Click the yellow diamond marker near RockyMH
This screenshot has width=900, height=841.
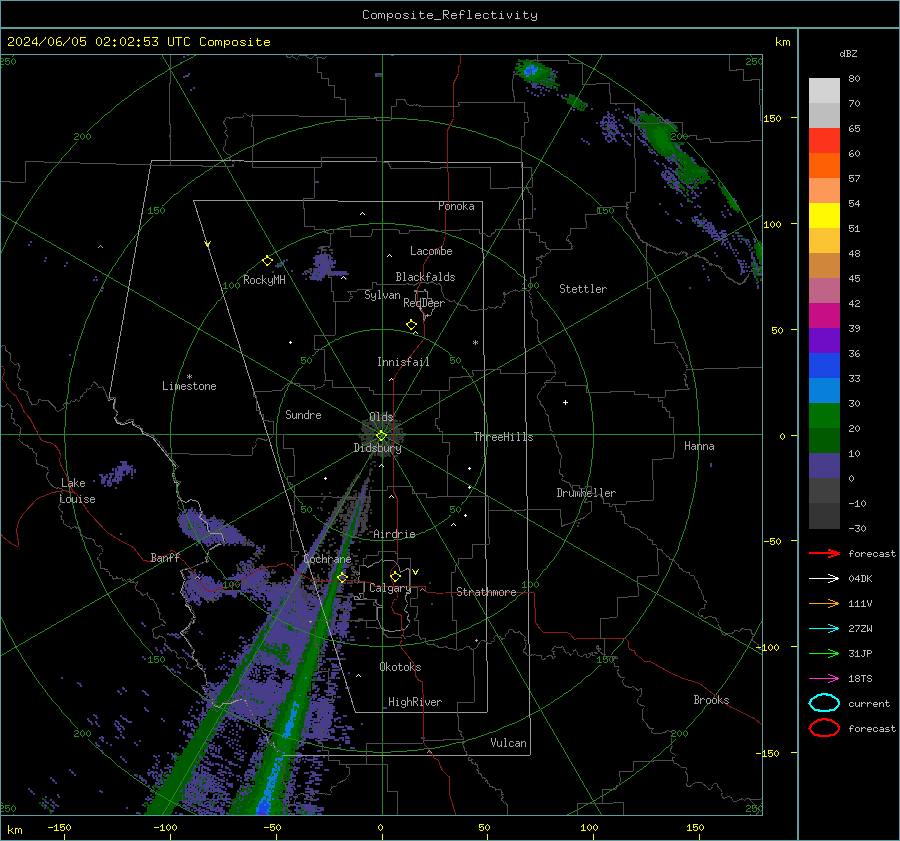(x=267, y=261)
